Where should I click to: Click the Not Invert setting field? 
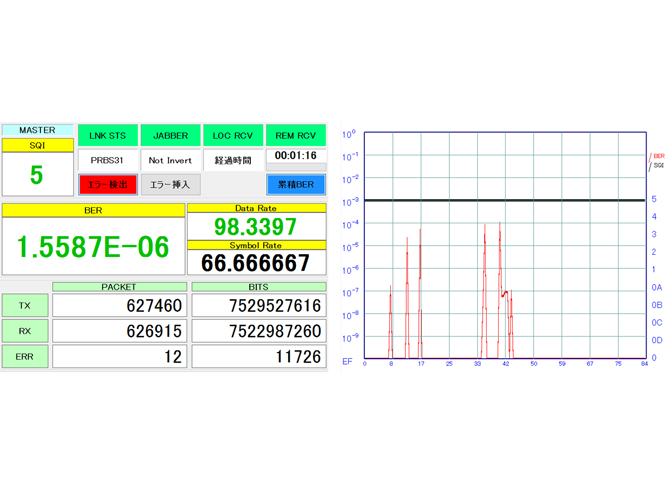pos(170,160)
